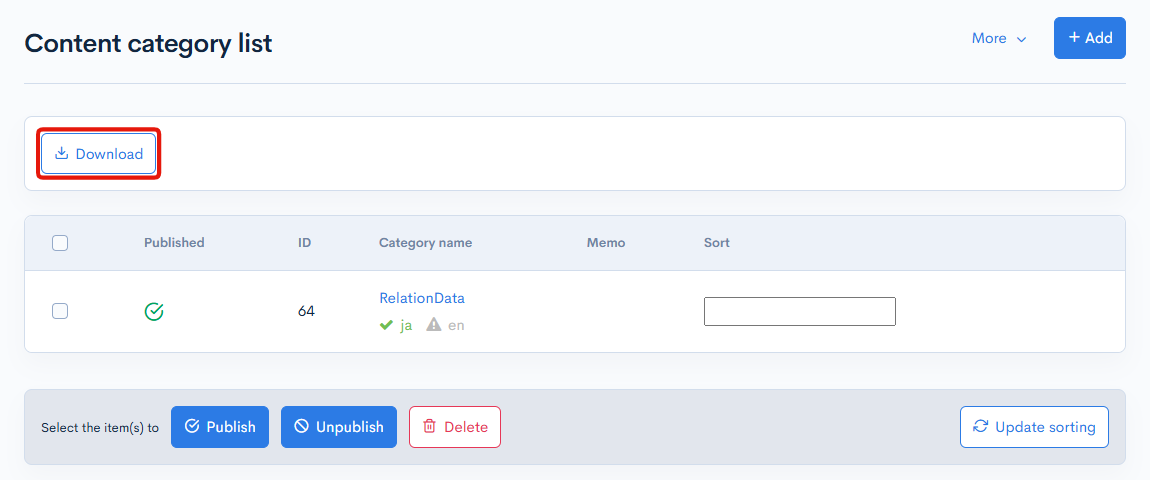This screenshot has height=480, width=1150.
Task: Click the Category name column header
Action: (x=425, y=243)
